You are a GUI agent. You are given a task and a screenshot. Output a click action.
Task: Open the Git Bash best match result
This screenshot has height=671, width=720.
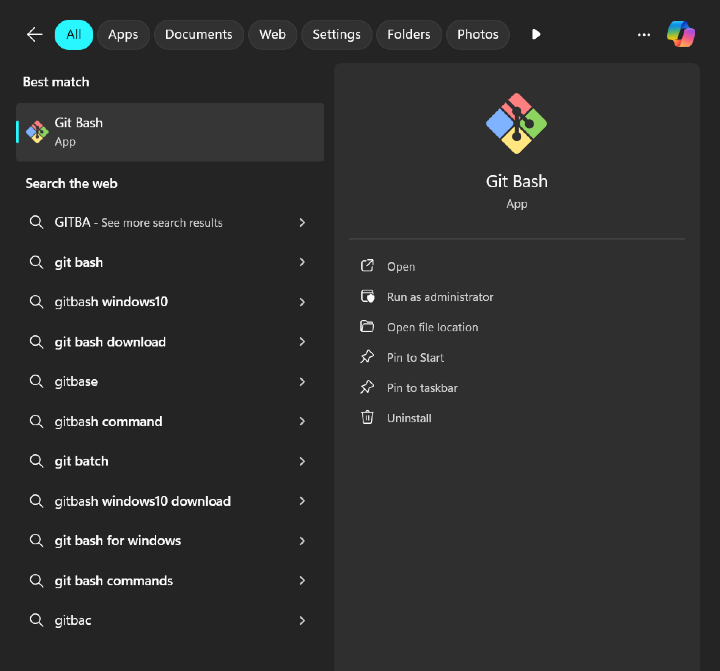(x=170, y=131)
